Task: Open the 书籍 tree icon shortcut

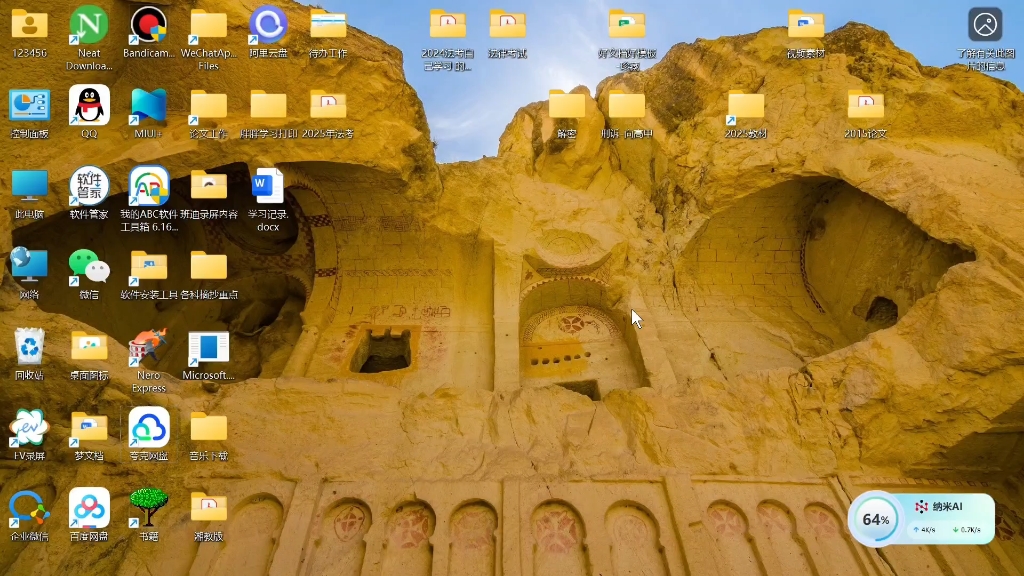Action: [x=149, y=508]
